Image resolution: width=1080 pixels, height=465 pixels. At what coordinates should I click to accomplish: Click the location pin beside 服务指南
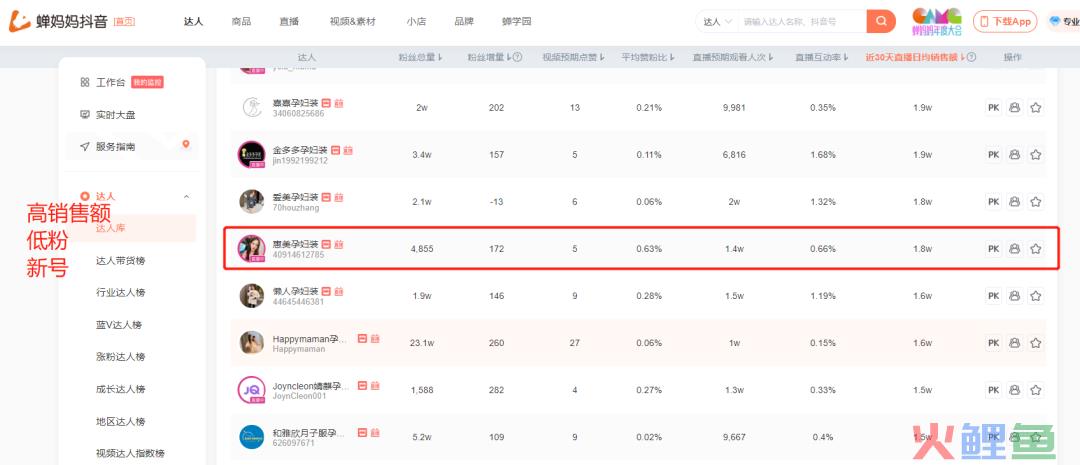coord(185,144)
